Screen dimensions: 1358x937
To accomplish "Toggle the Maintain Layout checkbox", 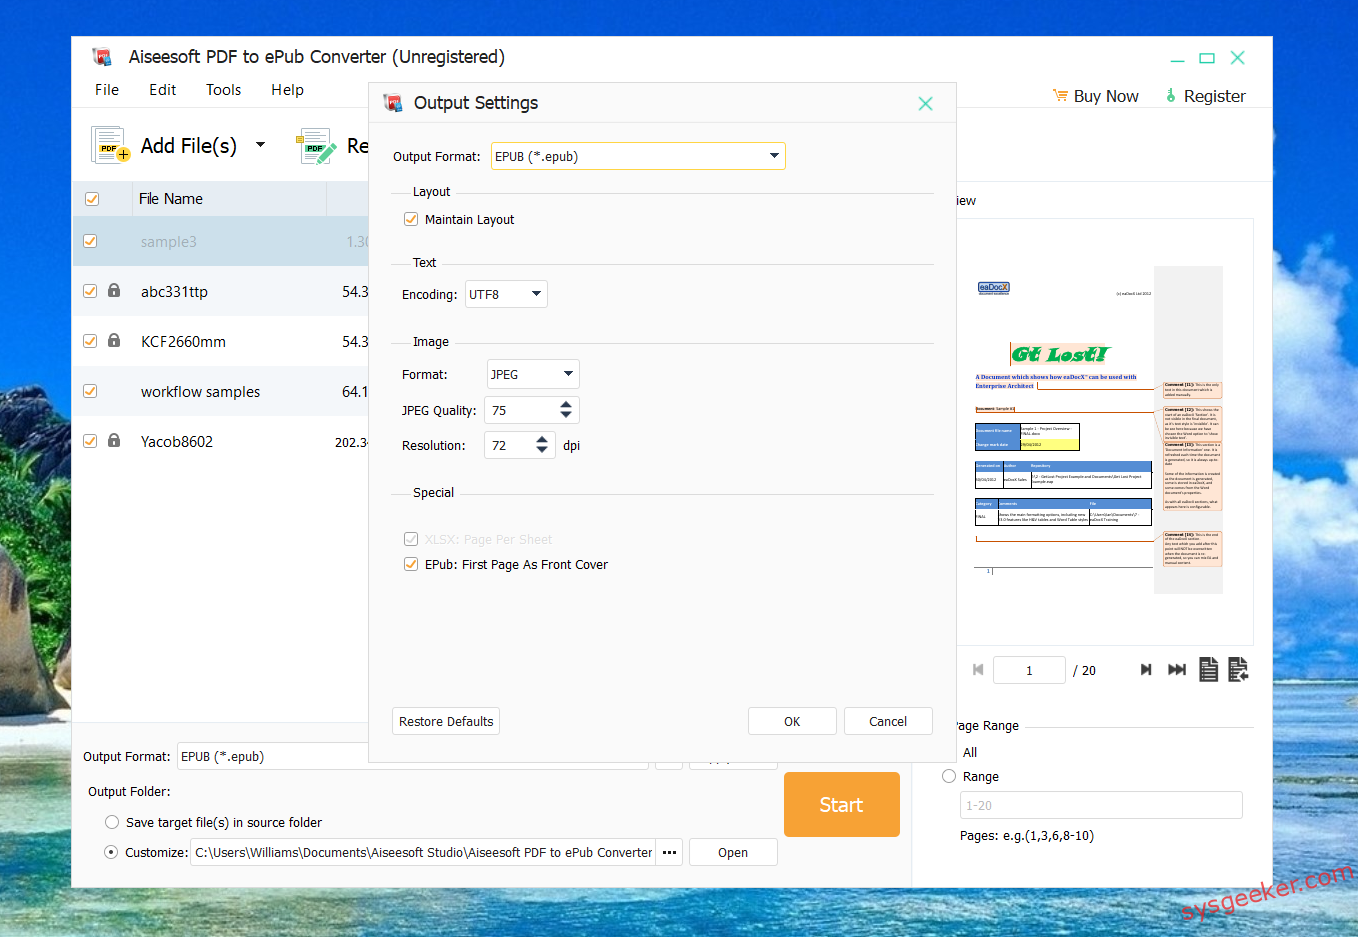I will pyautogui.click(x=411, y=219).
